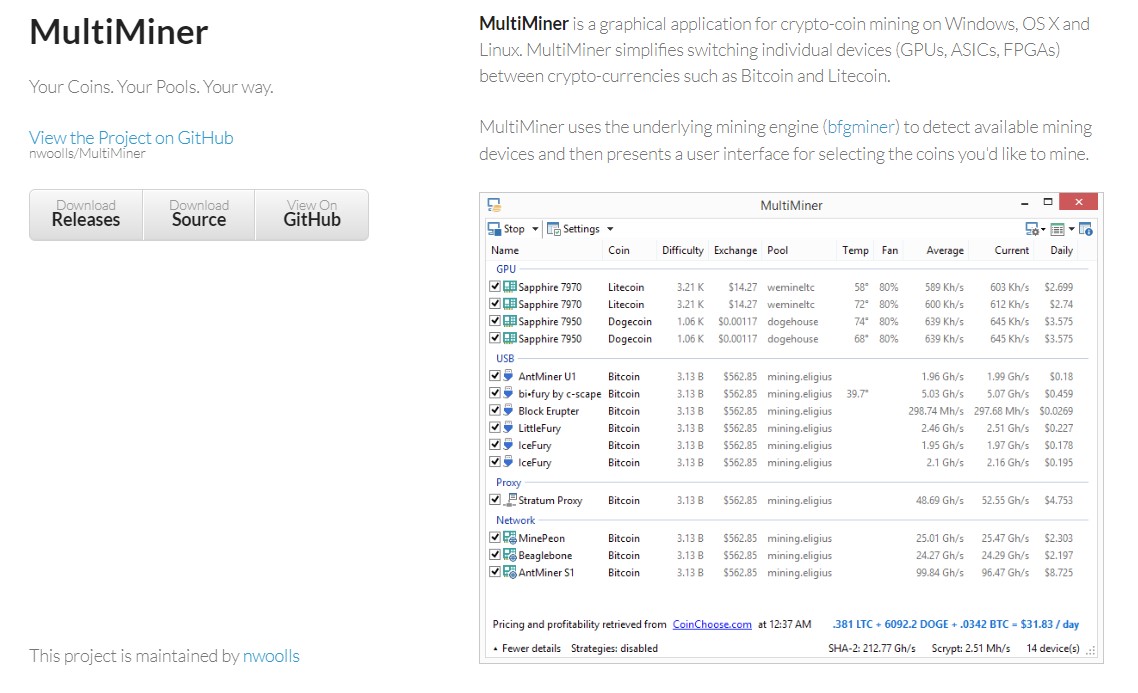Click the monitor-with-gear icon in toolbar
1138x693 pixels.
pos(1031,229)
